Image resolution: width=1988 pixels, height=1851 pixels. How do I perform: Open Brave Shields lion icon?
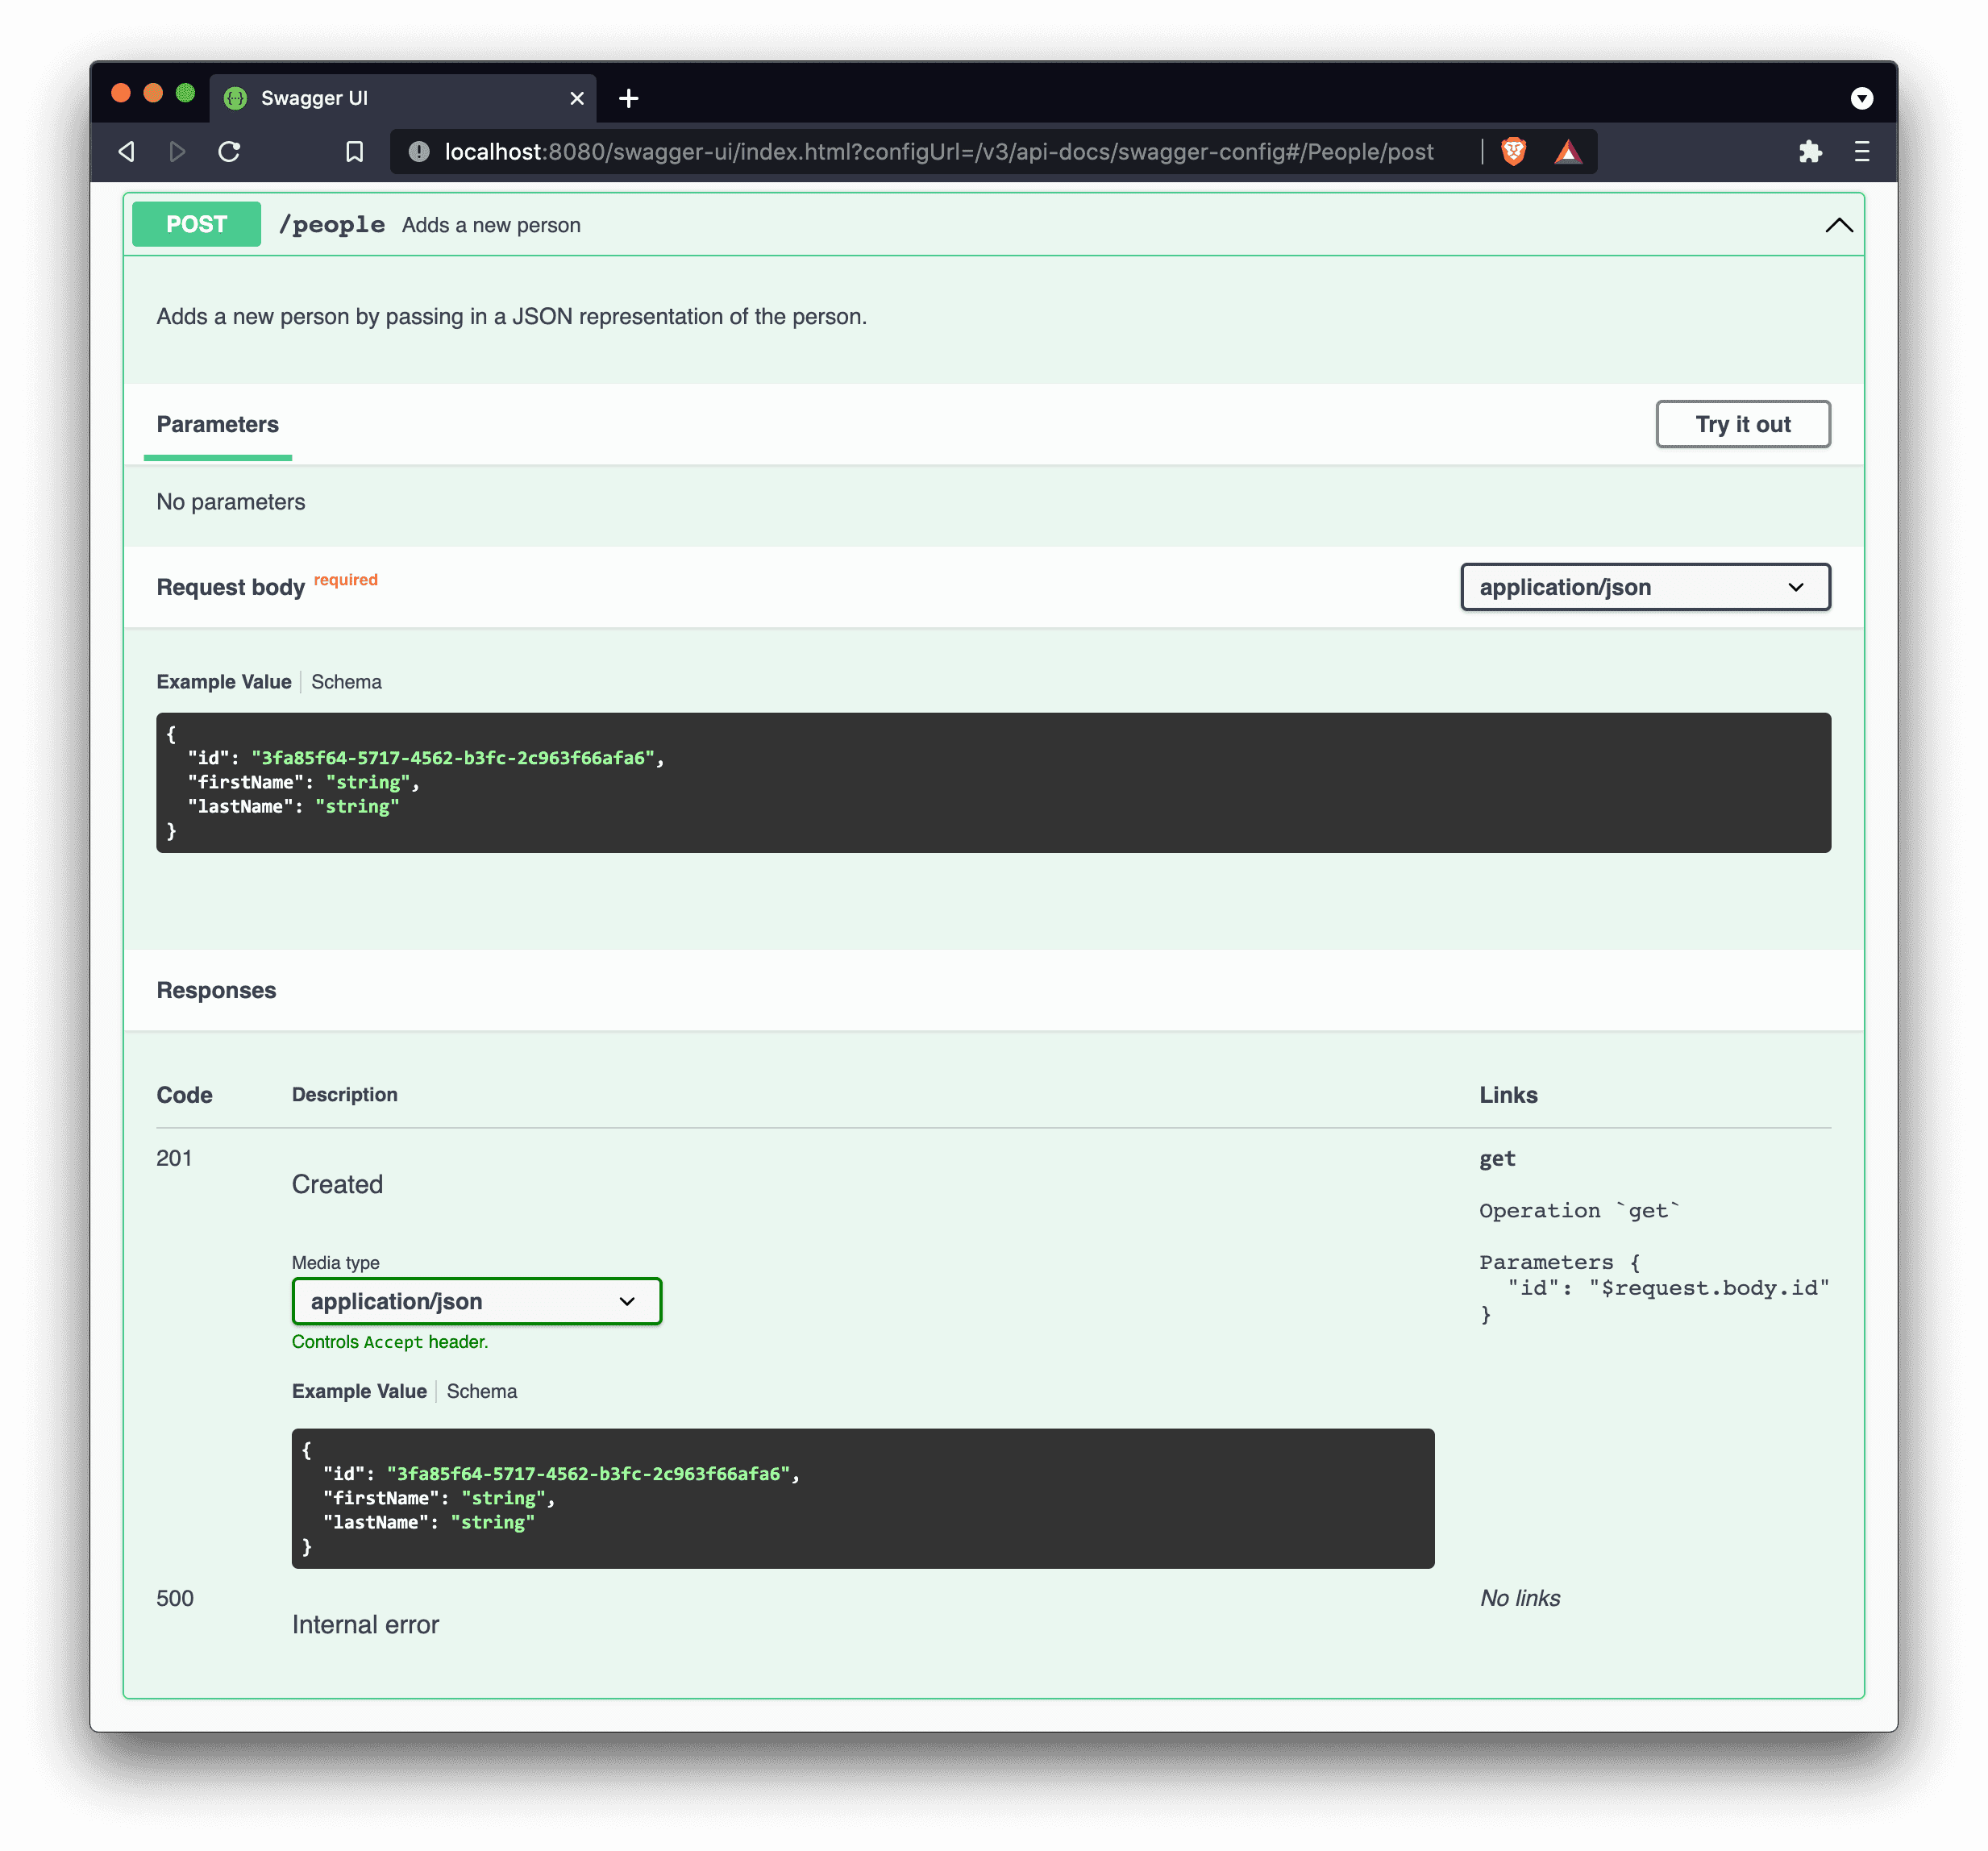1514,152
